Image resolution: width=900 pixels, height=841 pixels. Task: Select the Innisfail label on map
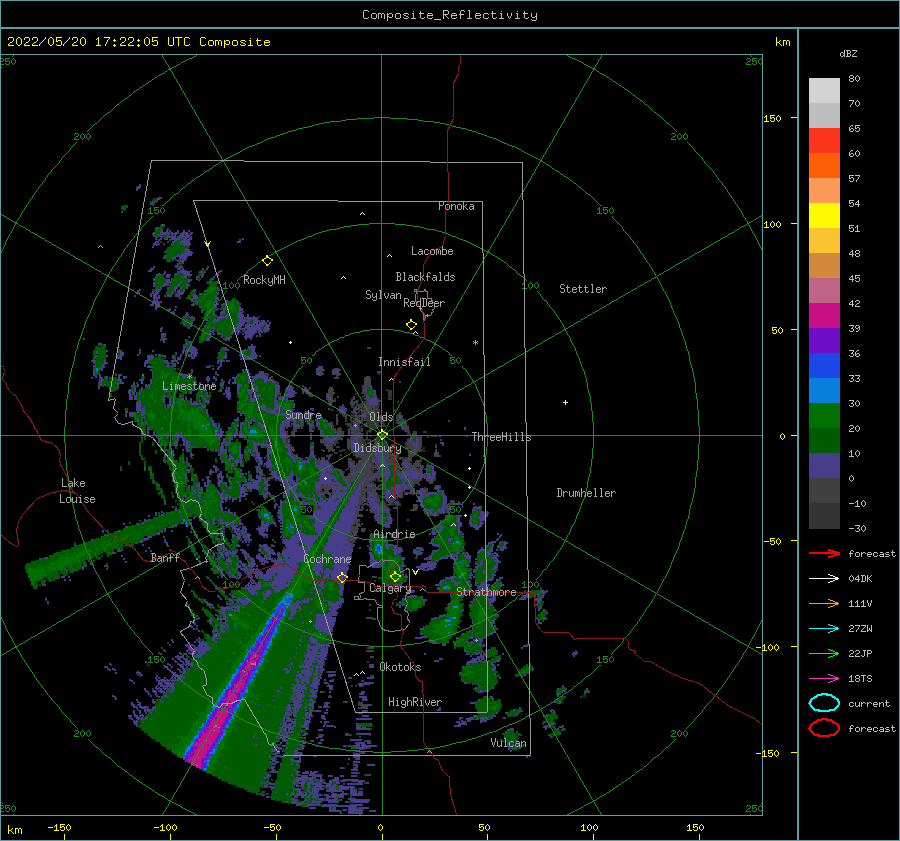pos(404,362)
